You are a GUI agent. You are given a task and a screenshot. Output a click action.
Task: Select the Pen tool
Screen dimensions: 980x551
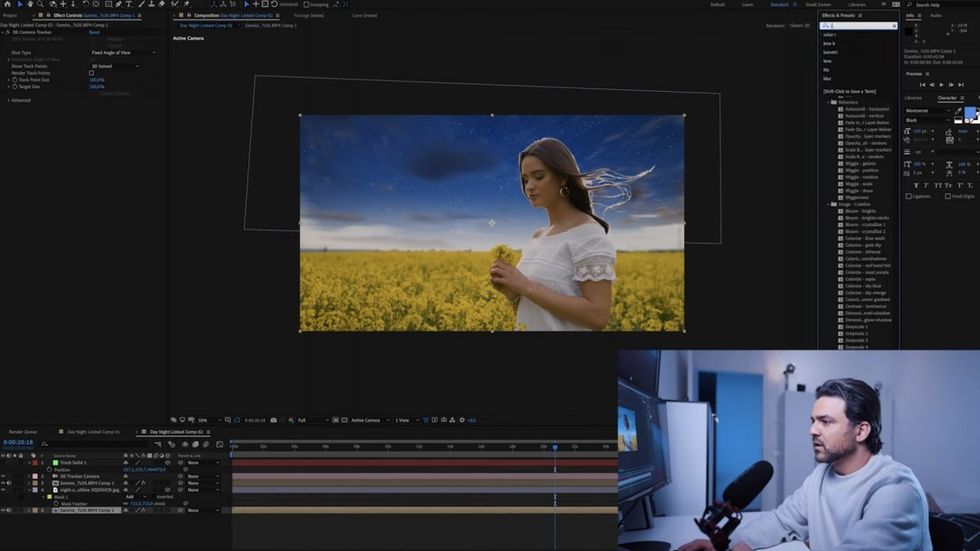[118, 4]
